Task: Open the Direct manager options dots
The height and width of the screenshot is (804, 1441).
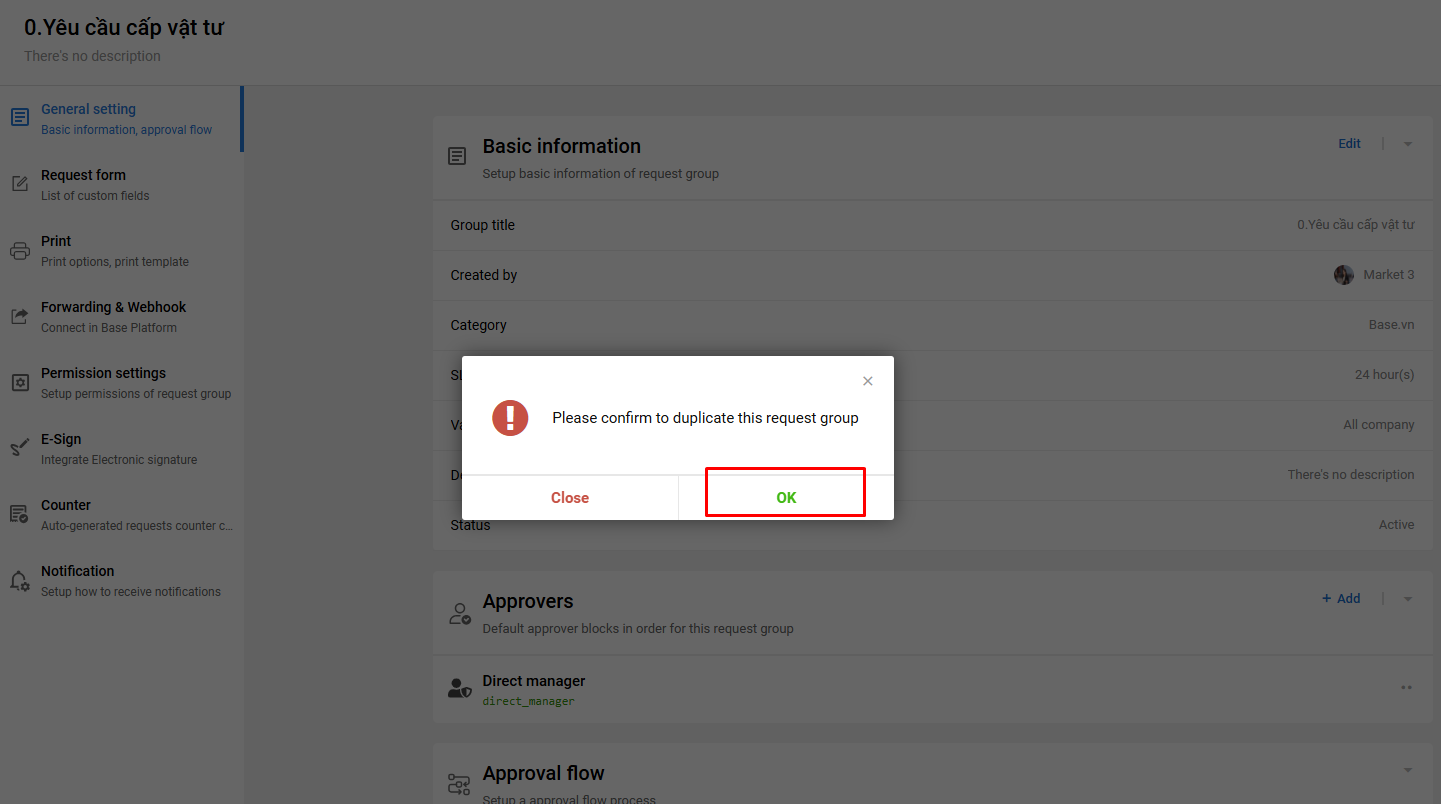Action: pos(1406,688)
